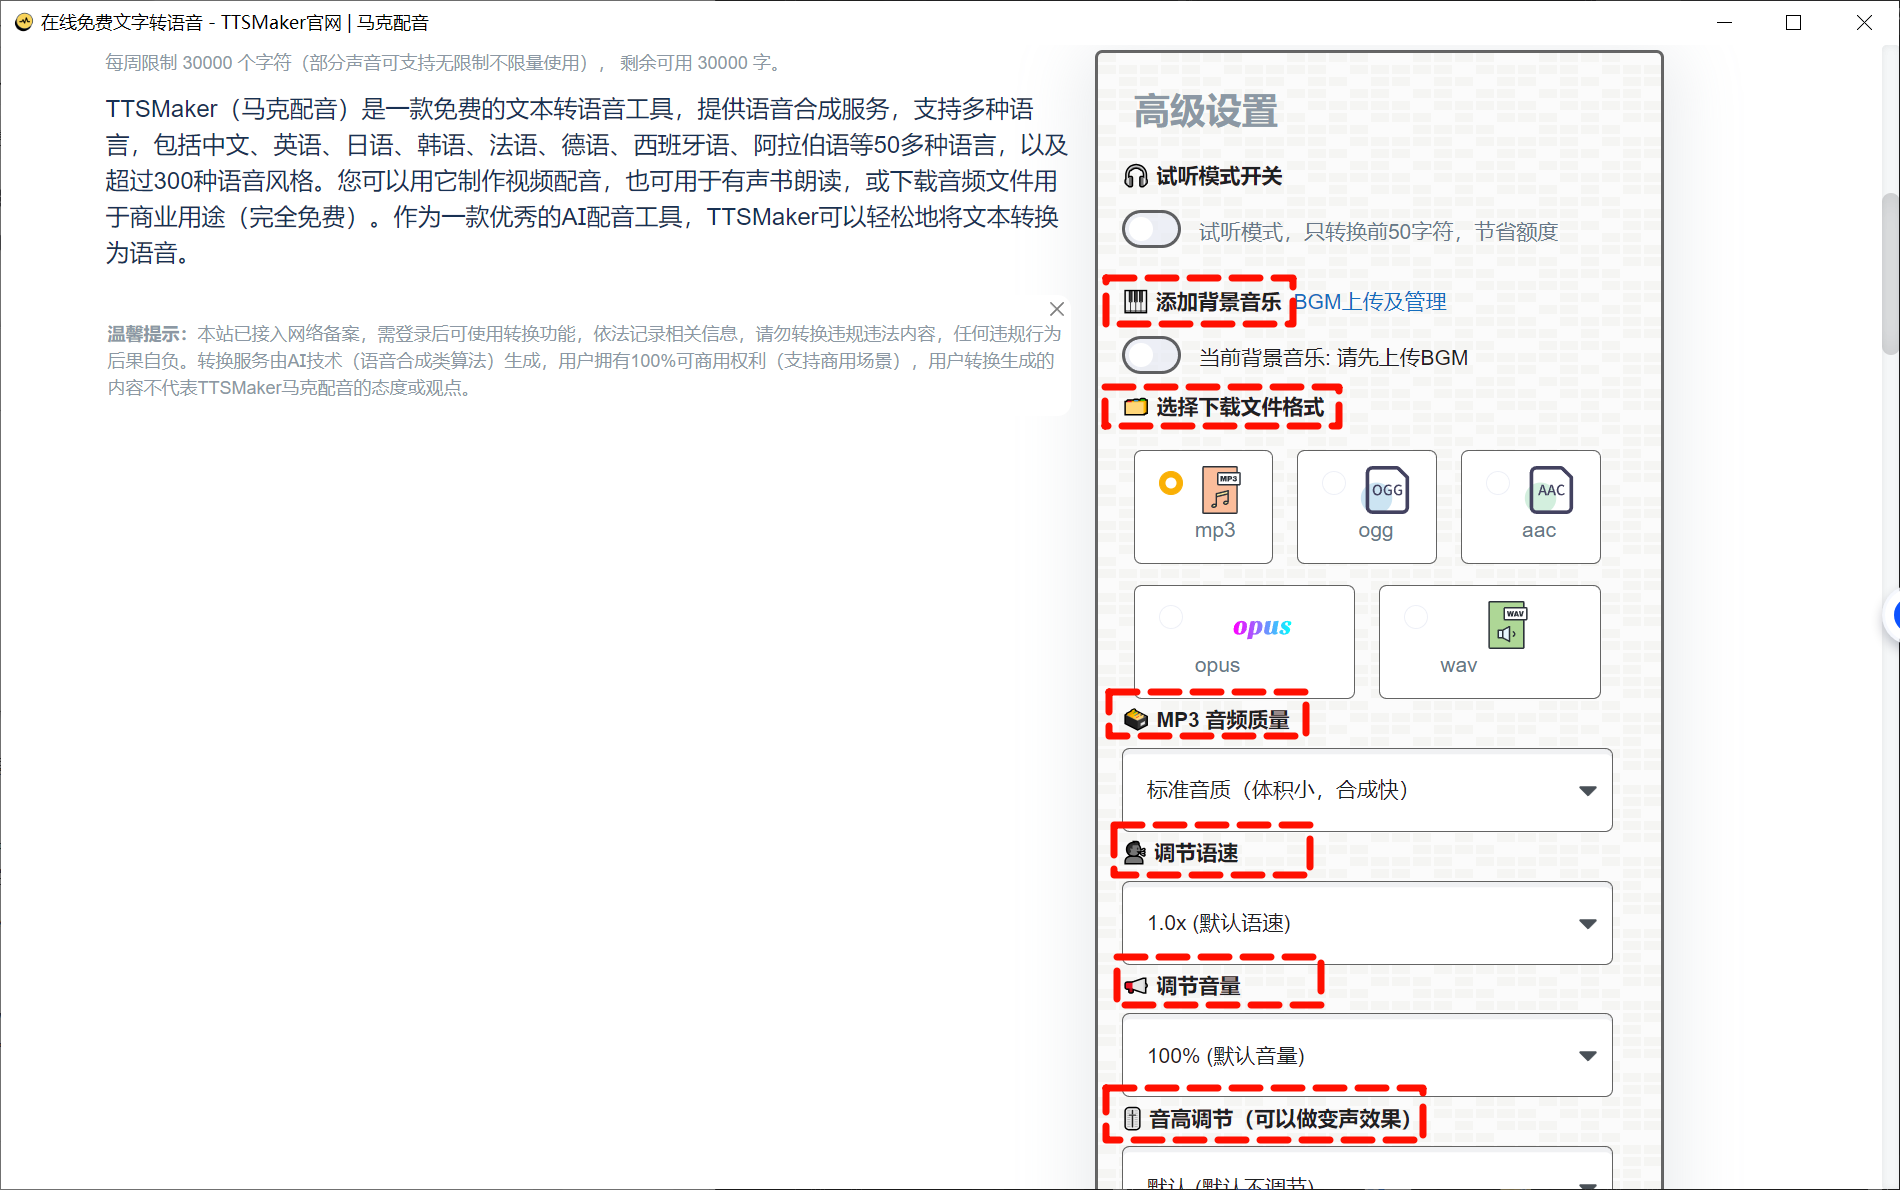The width and height of the screenshot is (1900, 1190).
Task: Select the opus format radio button
Action: (x=1170, y=617)
